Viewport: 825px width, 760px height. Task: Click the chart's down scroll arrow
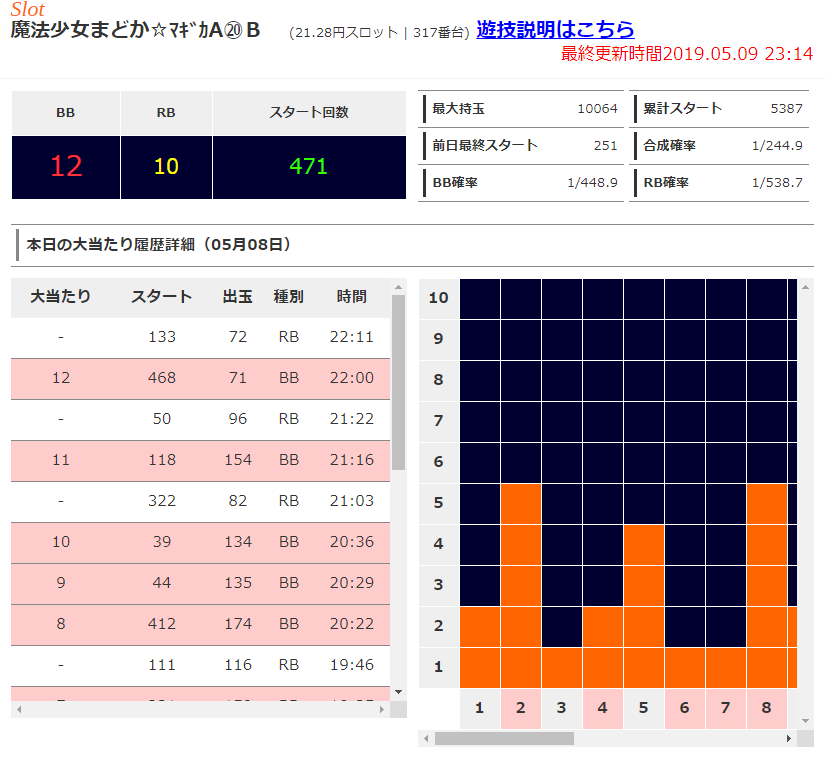click(x=806, y=721)
